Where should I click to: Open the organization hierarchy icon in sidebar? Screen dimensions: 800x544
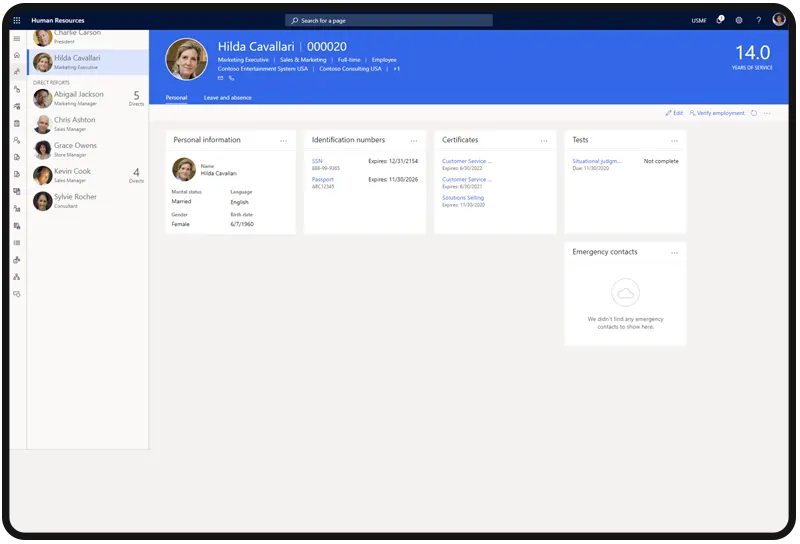click(16, 277)
